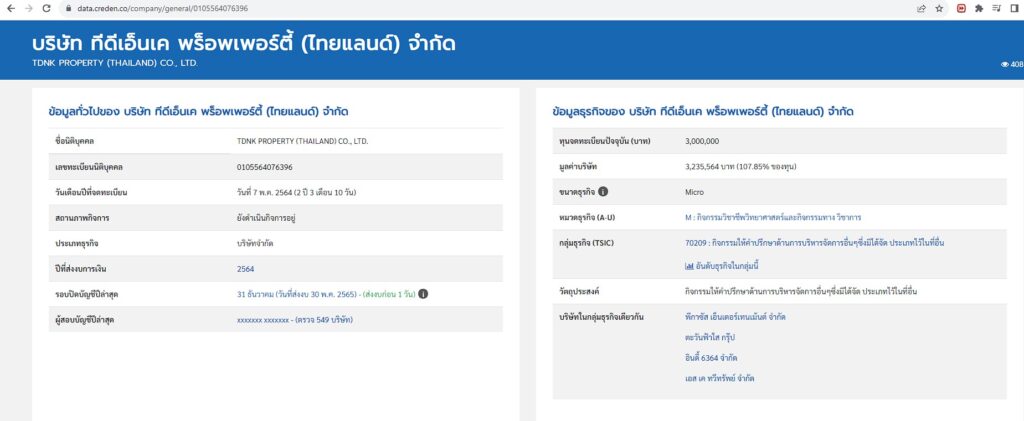The width and height of the screenshot is (1024, 421).
Task: Toggle the browser side panel icon
Action: pos(1014,8)
